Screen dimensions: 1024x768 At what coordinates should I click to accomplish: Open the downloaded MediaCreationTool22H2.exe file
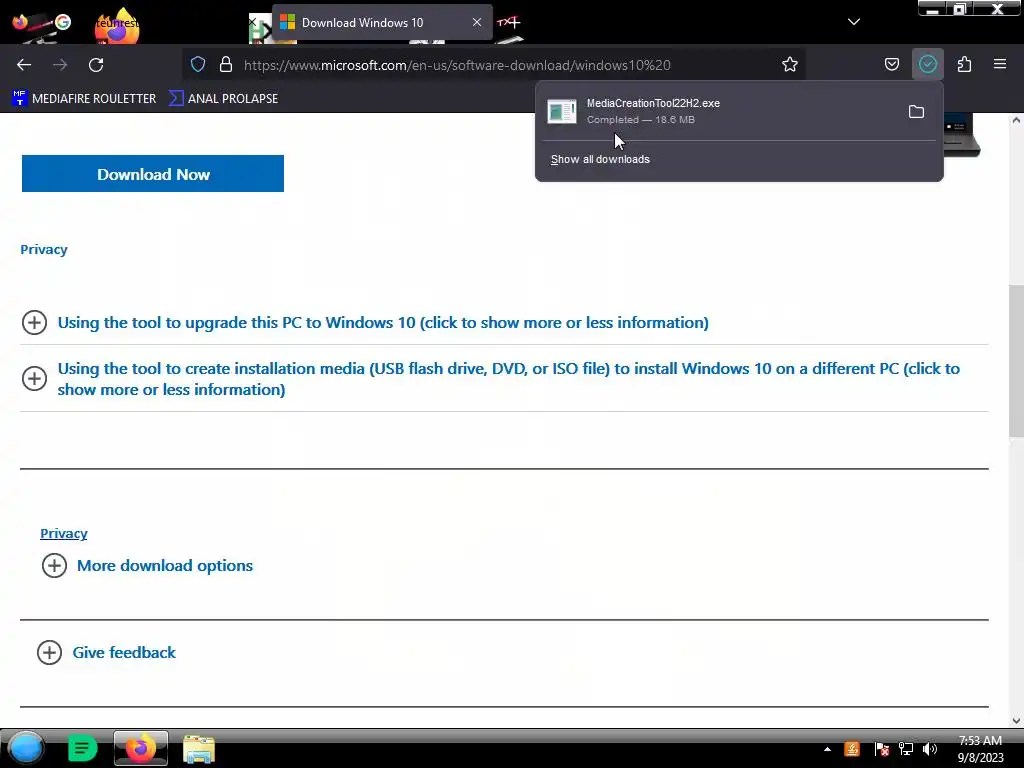(x=718, y=111)
